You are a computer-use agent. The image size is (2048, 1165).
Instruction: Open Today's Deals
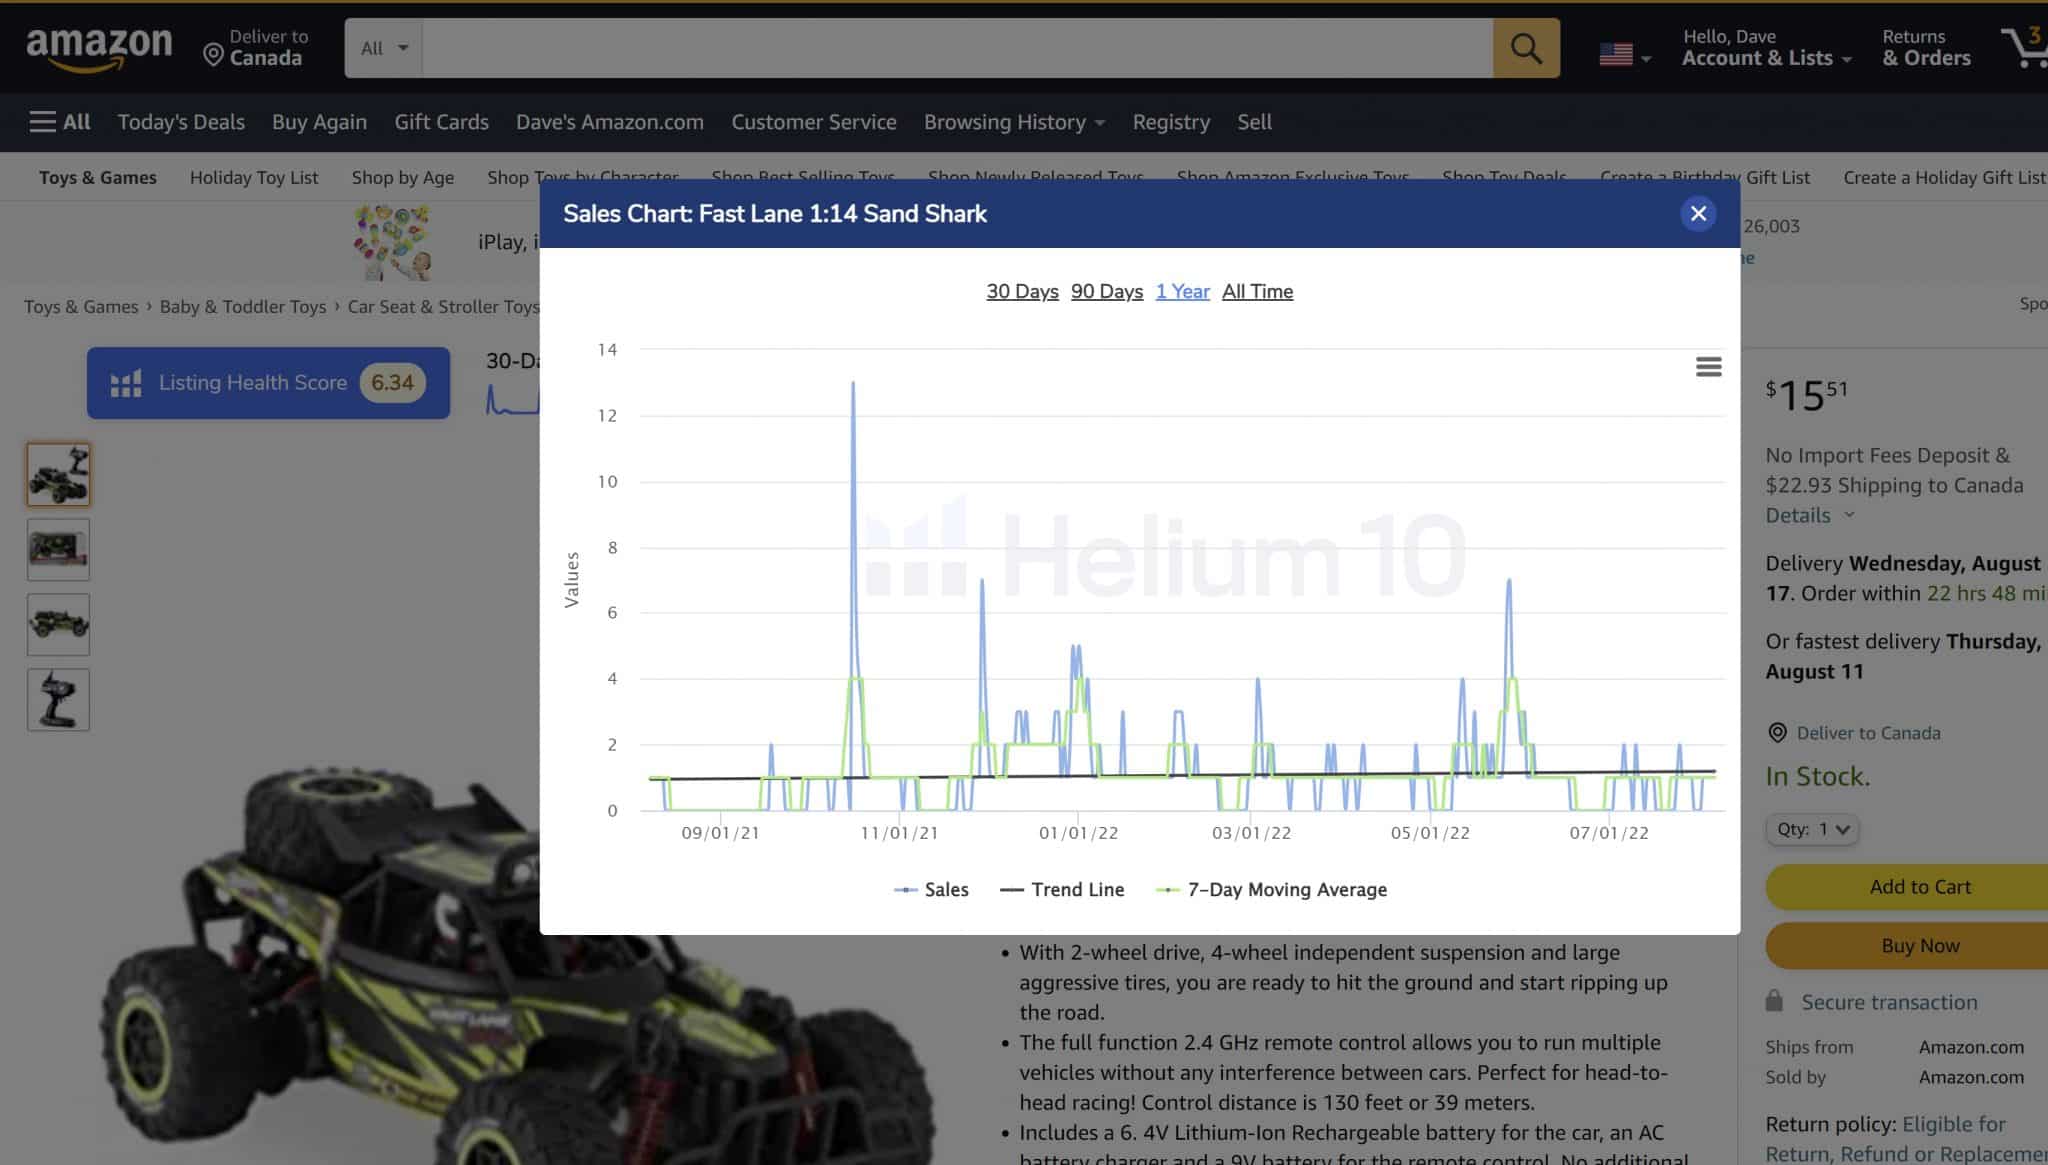point(181,122)
